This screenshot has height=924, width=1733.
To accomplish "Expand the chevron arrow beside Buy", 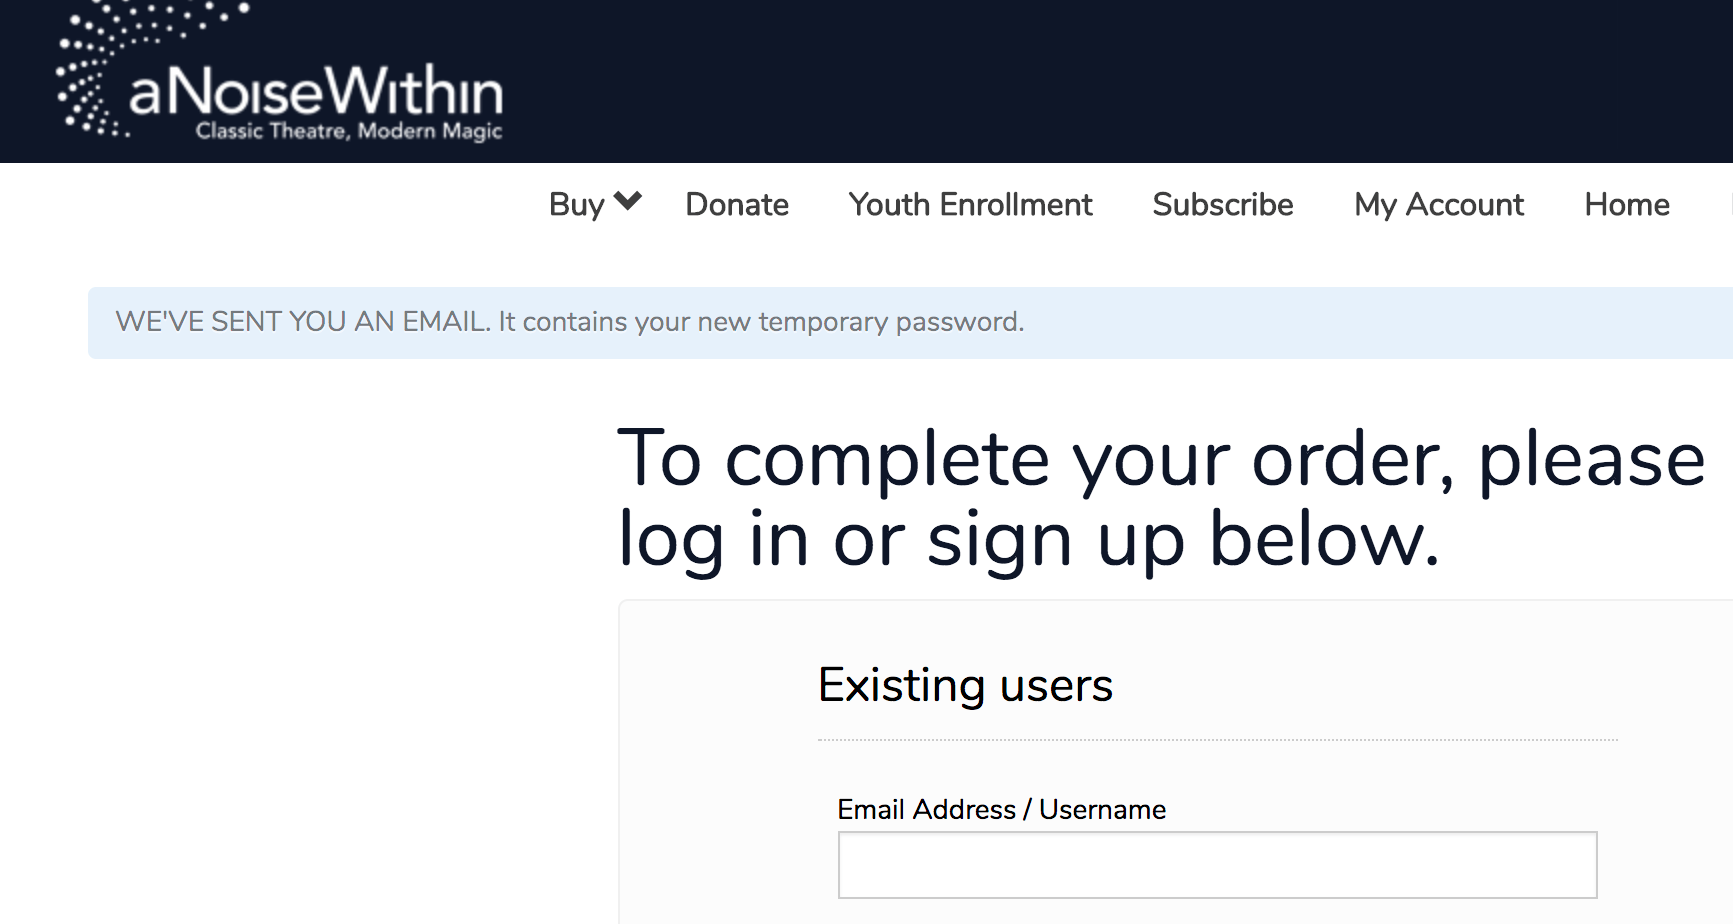I will coord(628,201).
